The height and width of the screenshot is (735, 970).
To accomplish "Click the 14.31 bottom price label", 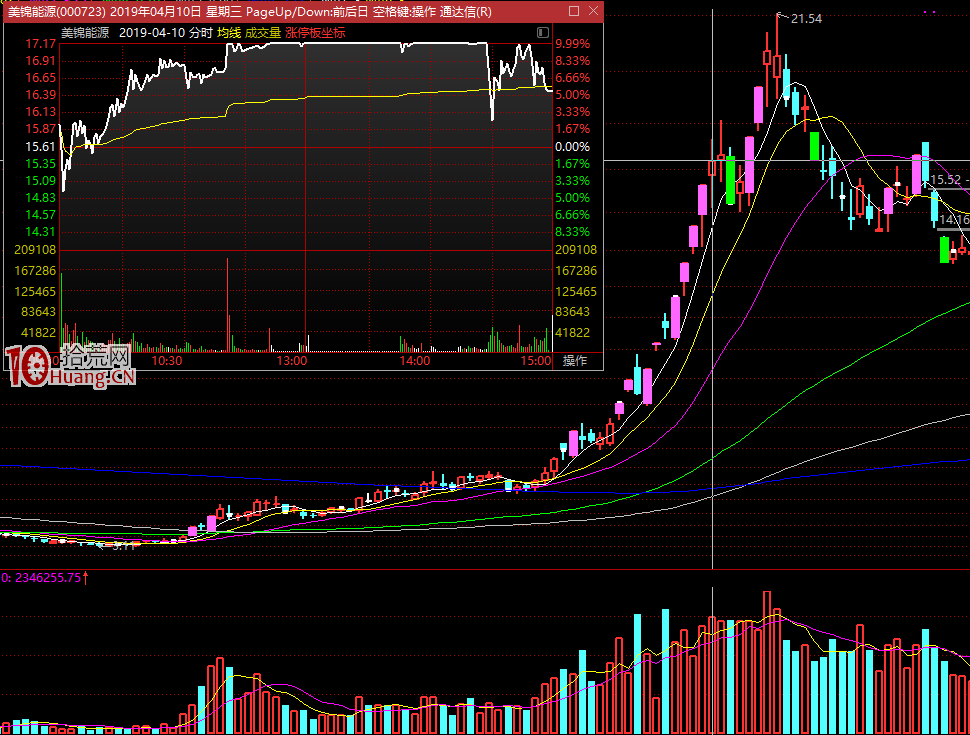I will [41, 231].
